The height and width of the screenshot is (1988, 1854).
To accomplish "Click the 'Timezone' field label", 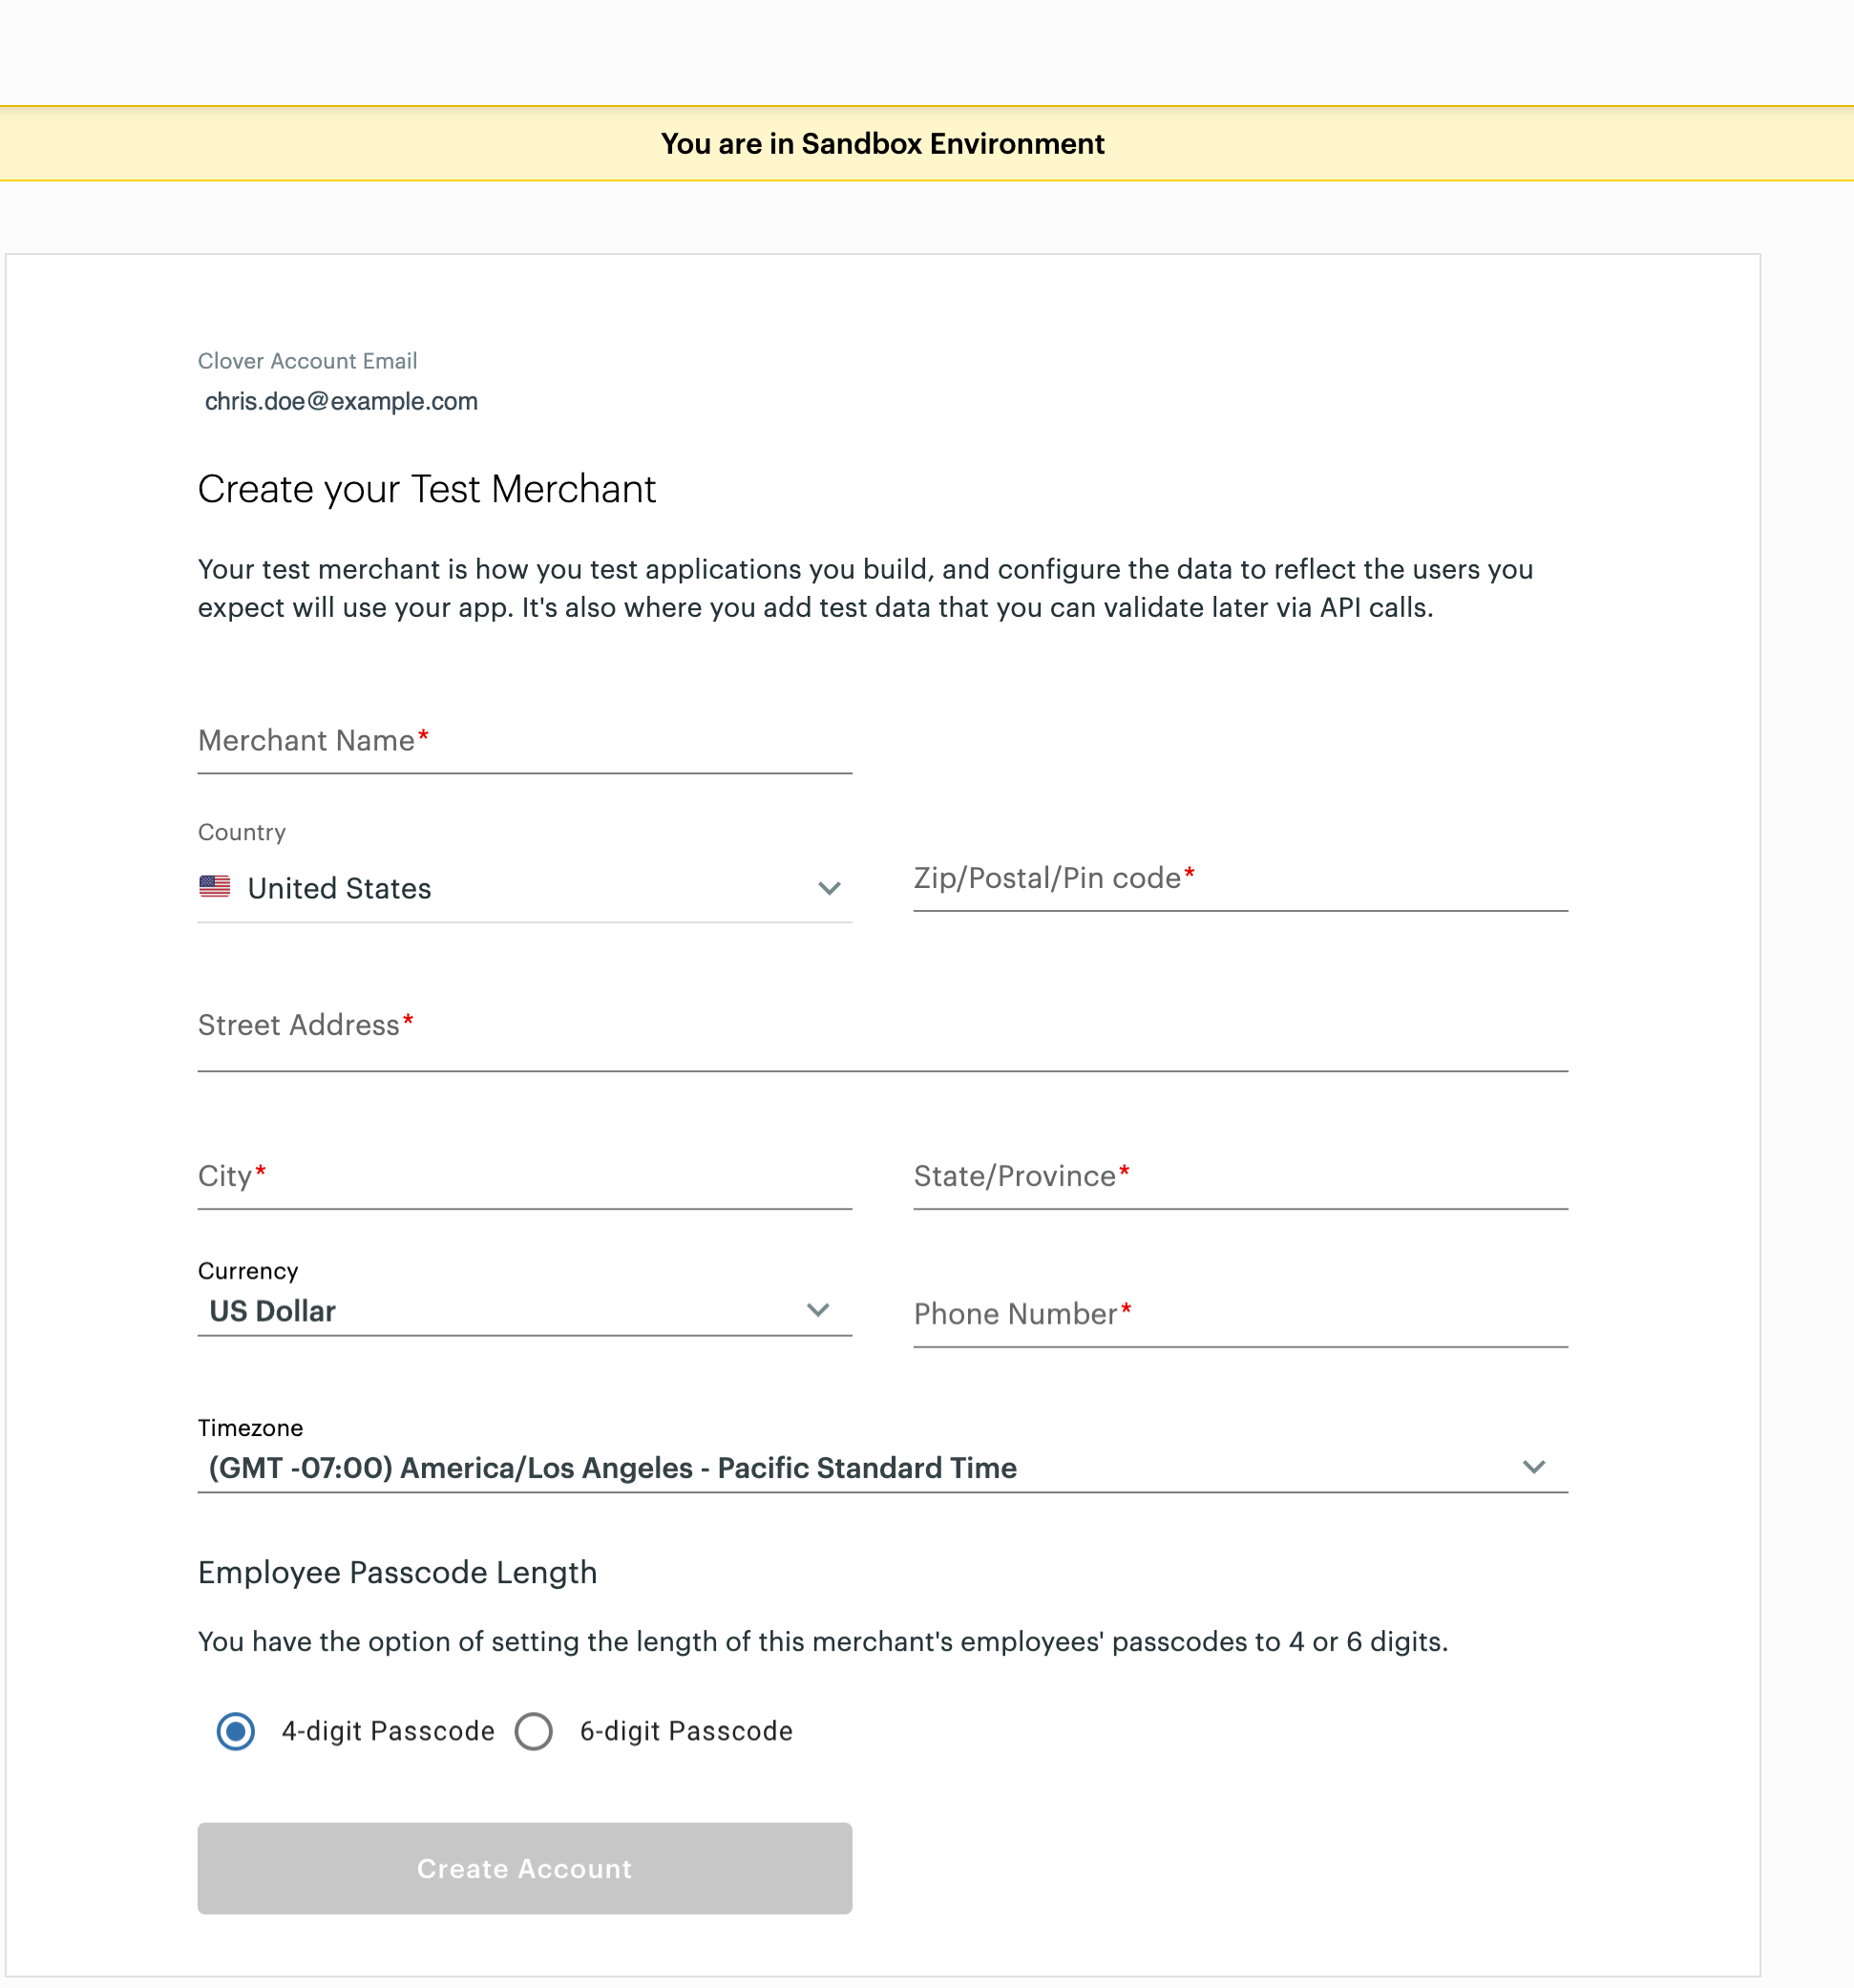I will point(250,1428).
